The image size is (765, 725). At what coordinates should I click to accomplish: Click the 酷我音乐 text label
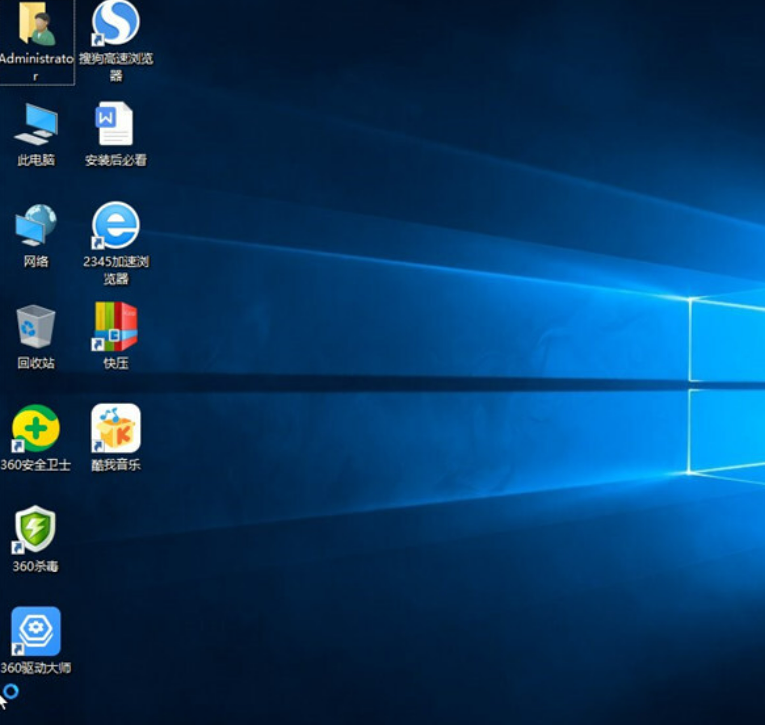(x=116, y=465)
